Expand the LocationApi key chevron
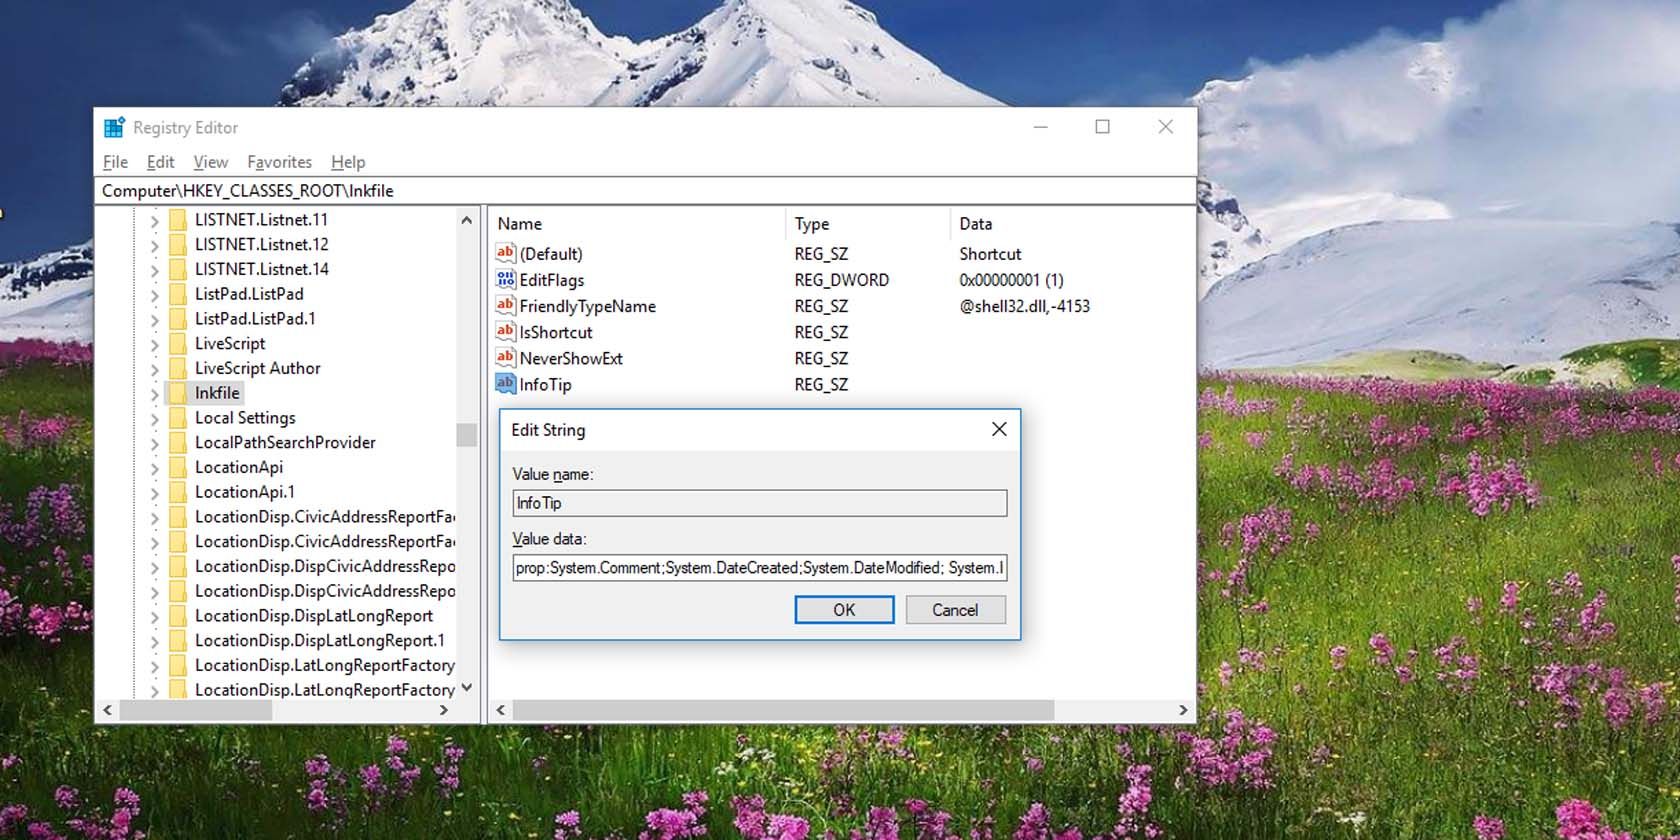 pyautogui.click(x=154, y=468)
